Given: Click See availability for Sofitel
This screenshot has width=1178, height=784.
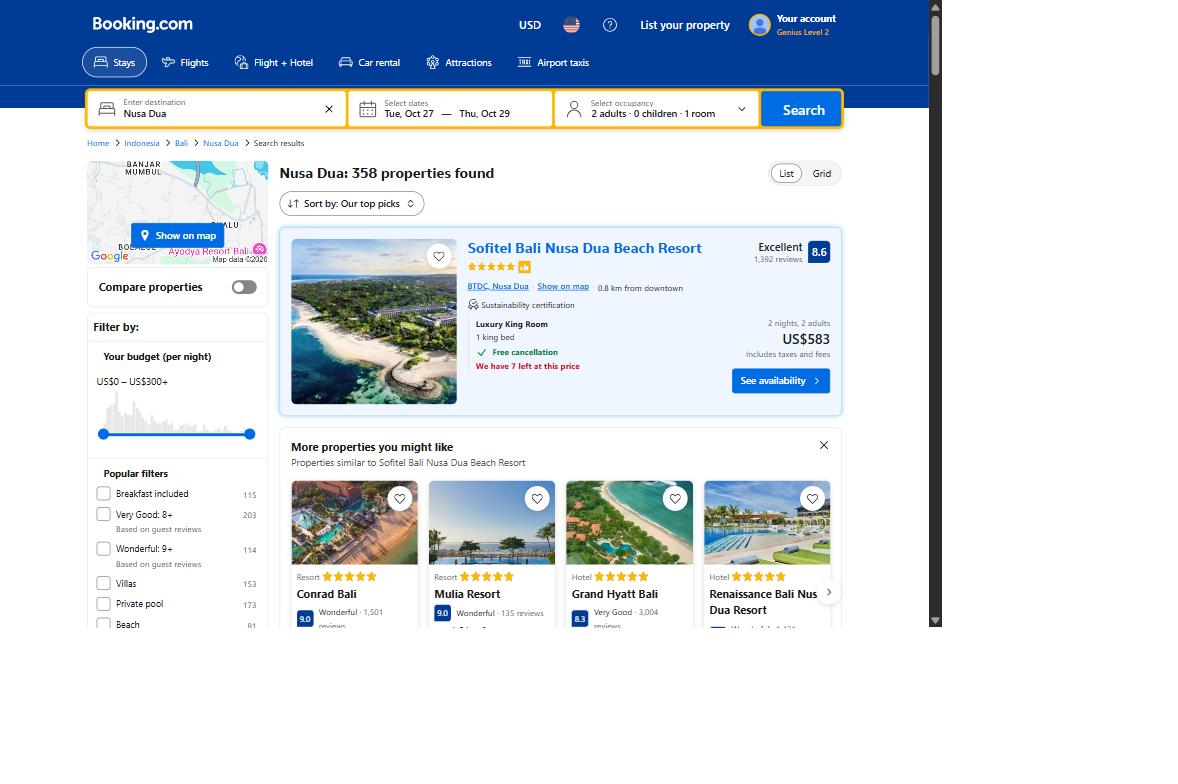Looking at the screenshot, I should [781, 381].
